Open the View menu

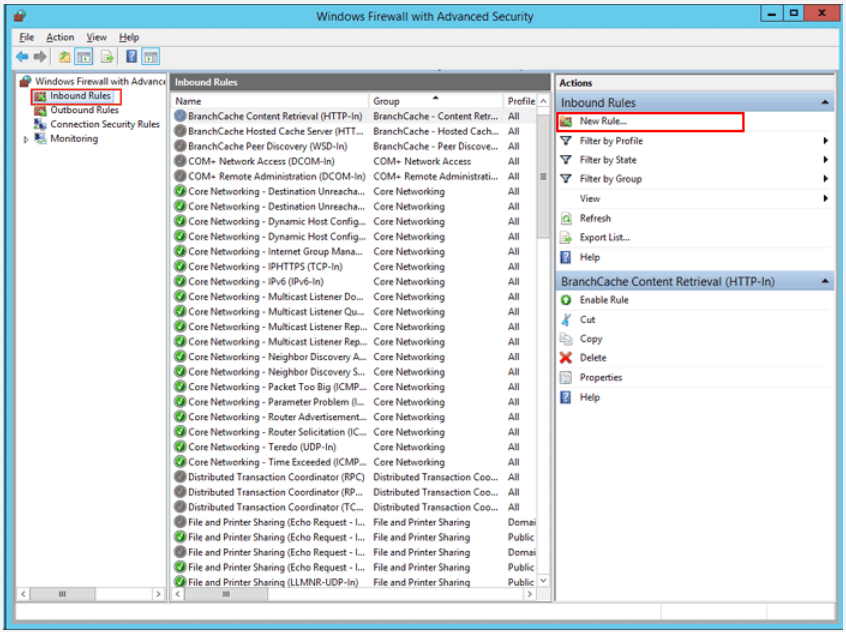[x=97, y=37]
